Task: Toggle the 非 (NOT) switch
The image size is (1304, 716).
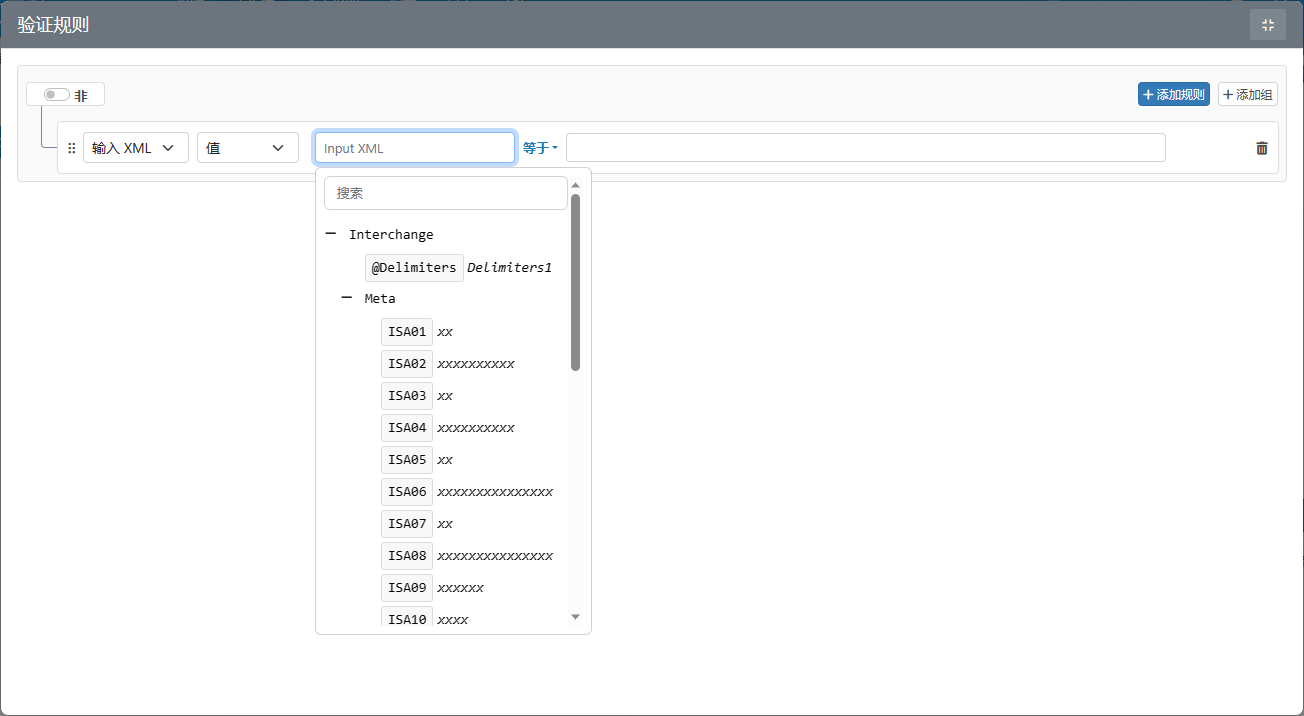Action: point(56,95)
